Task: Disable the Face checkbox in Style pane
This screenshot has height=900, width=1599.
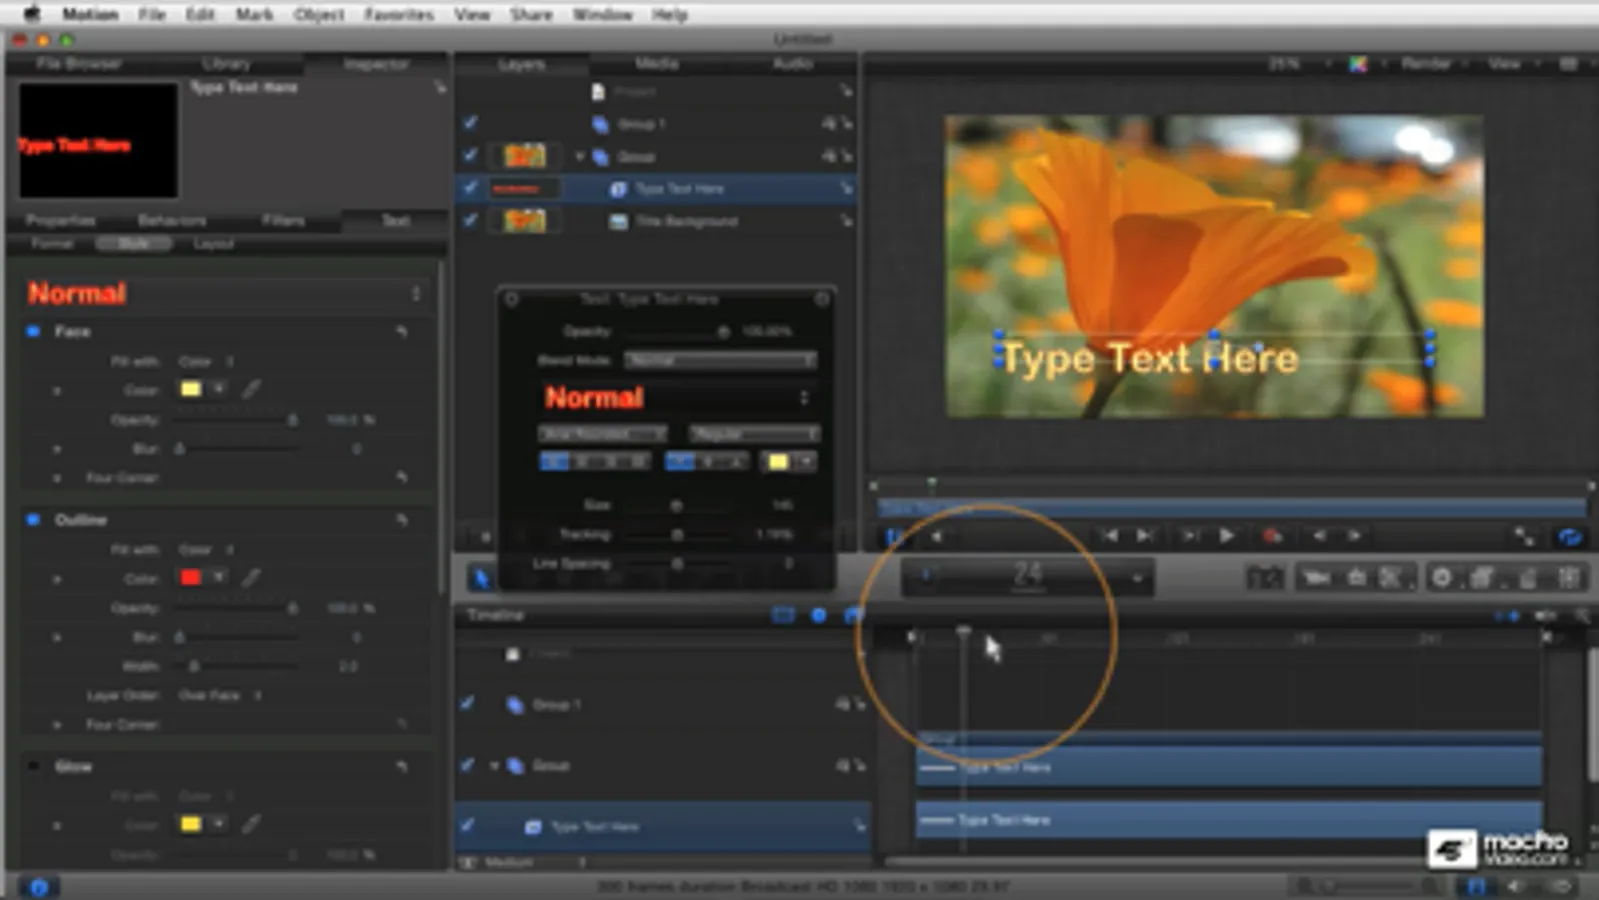Action: pos(33,331)
